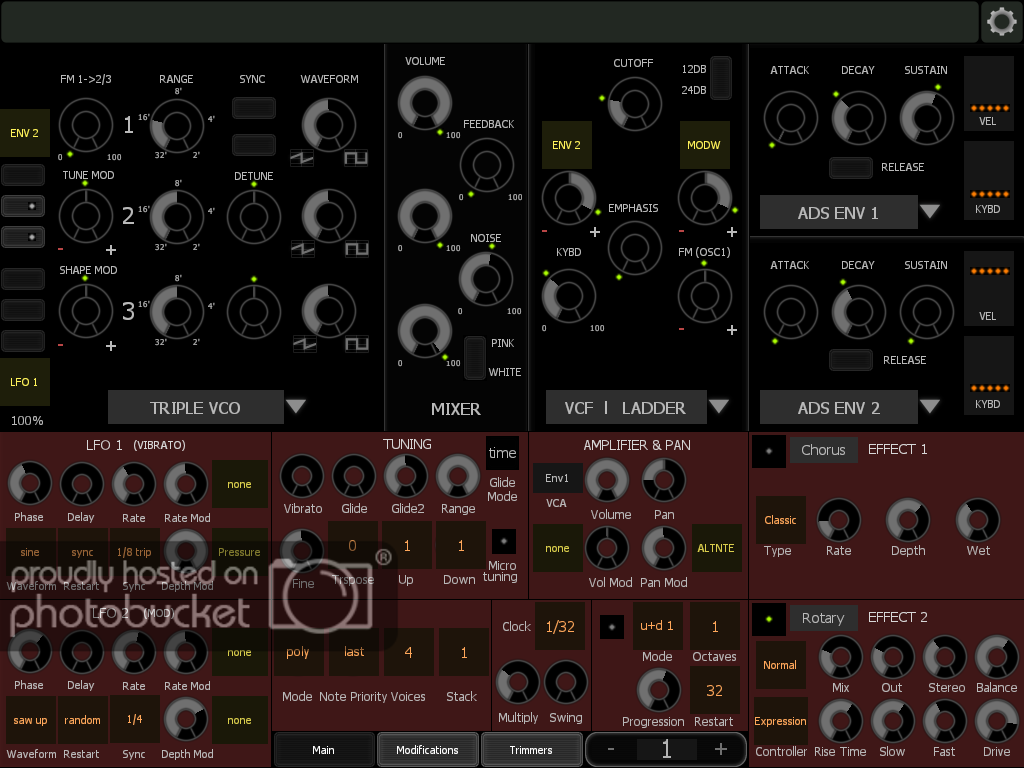
Task: Click the Voices value 4
Action: click(409, 652)
